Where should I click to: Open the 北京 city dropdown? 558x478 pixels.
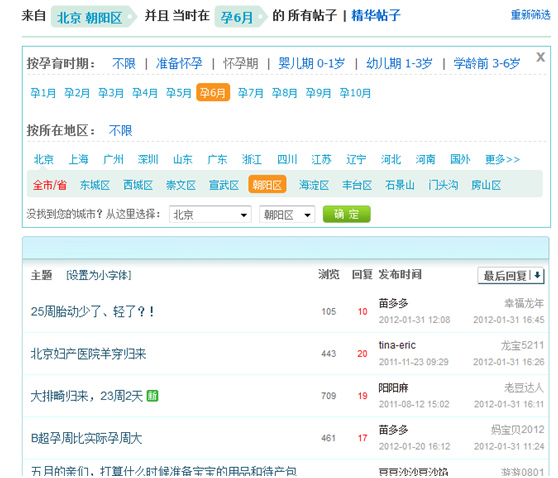(210, 215)
